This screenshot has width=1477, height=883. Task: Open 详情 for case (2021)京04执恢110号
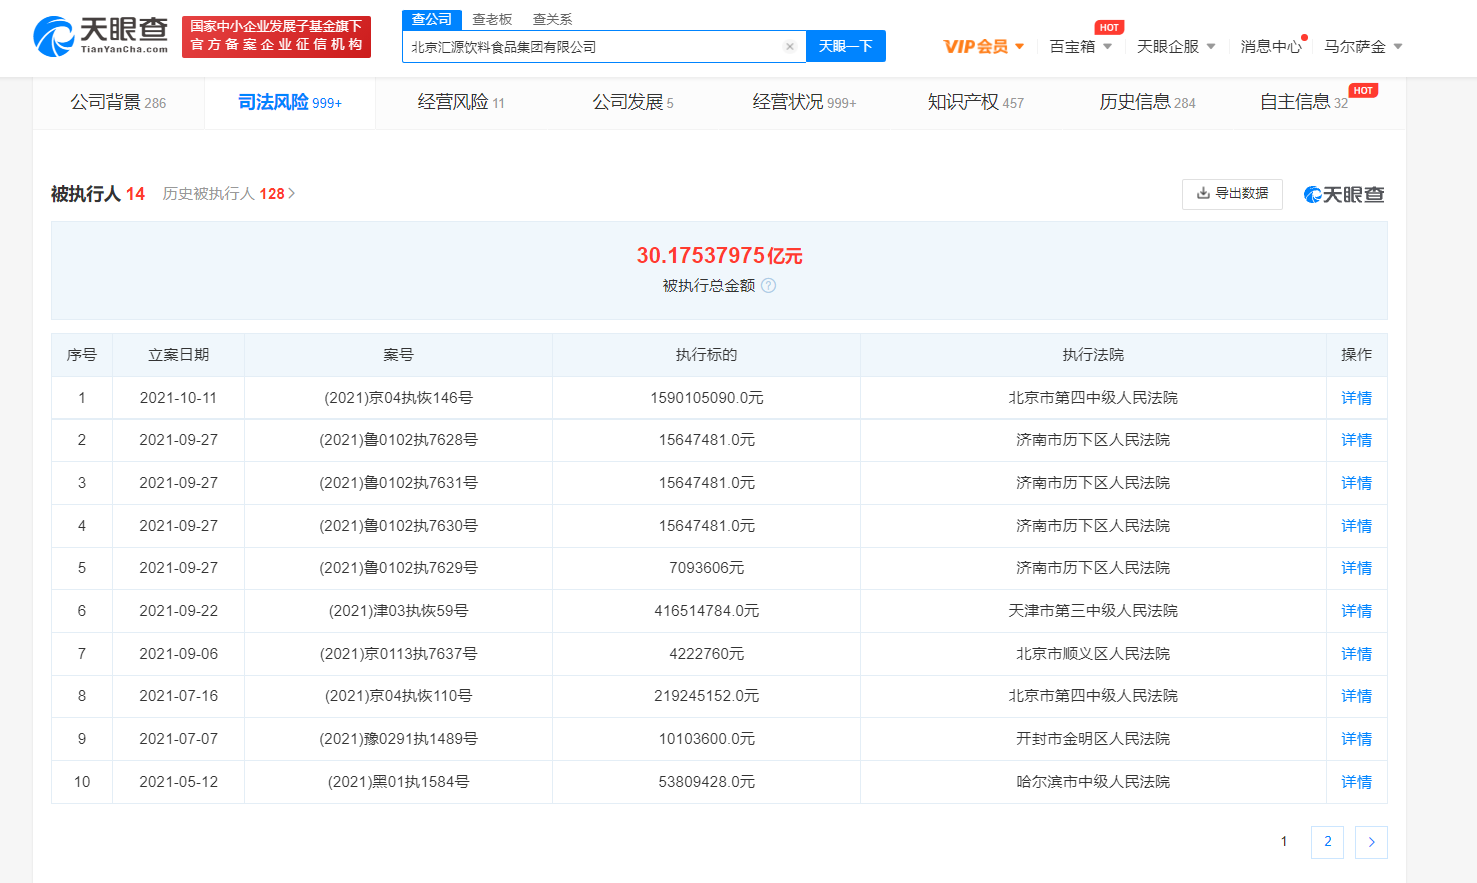click(x=1356, y=696)
